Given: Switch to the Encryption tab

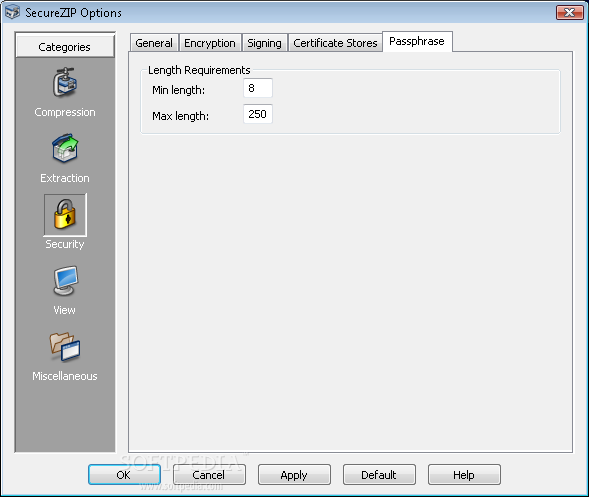Looking at the screenshot, I should pyautogui.click(x=210, y=43).
